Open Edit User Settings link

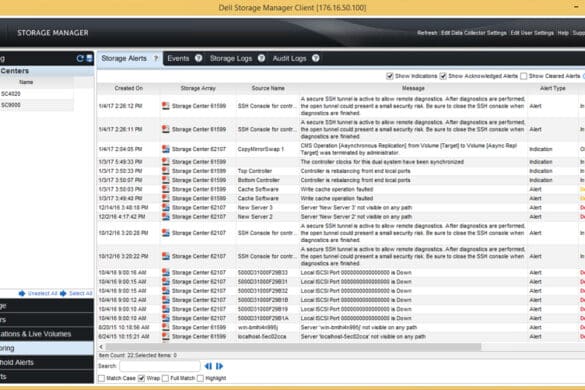pos(532,33)
